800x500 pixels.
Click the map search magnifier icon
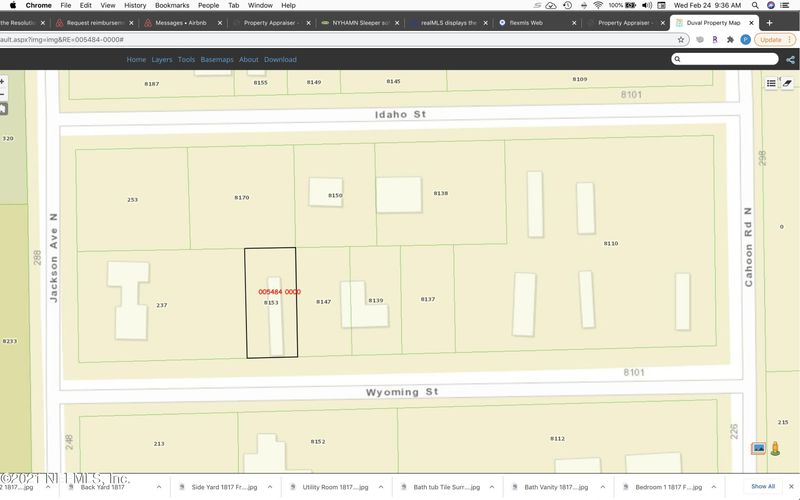[x=677, y=59]
